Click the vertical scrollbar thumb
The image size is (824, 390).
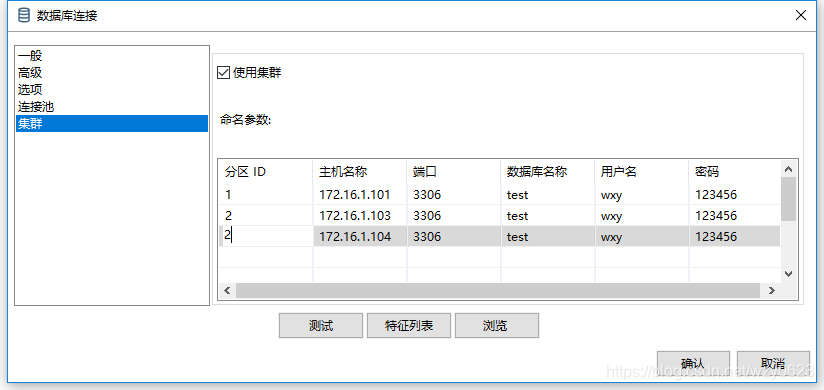[x=788, y=199]
